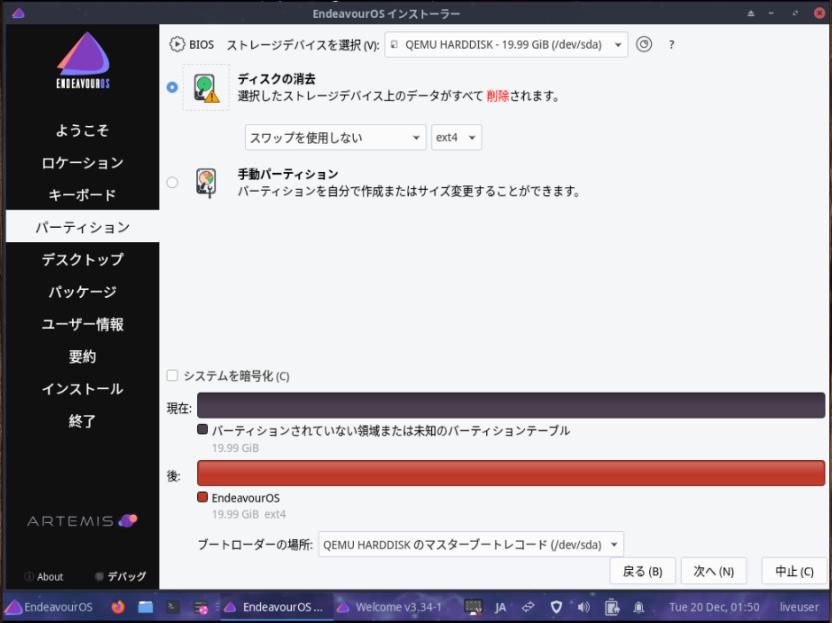Click the taskbar clock Tue 20 Dec
The height and width of the screenshot is (623, 832).
coord(714,607)
